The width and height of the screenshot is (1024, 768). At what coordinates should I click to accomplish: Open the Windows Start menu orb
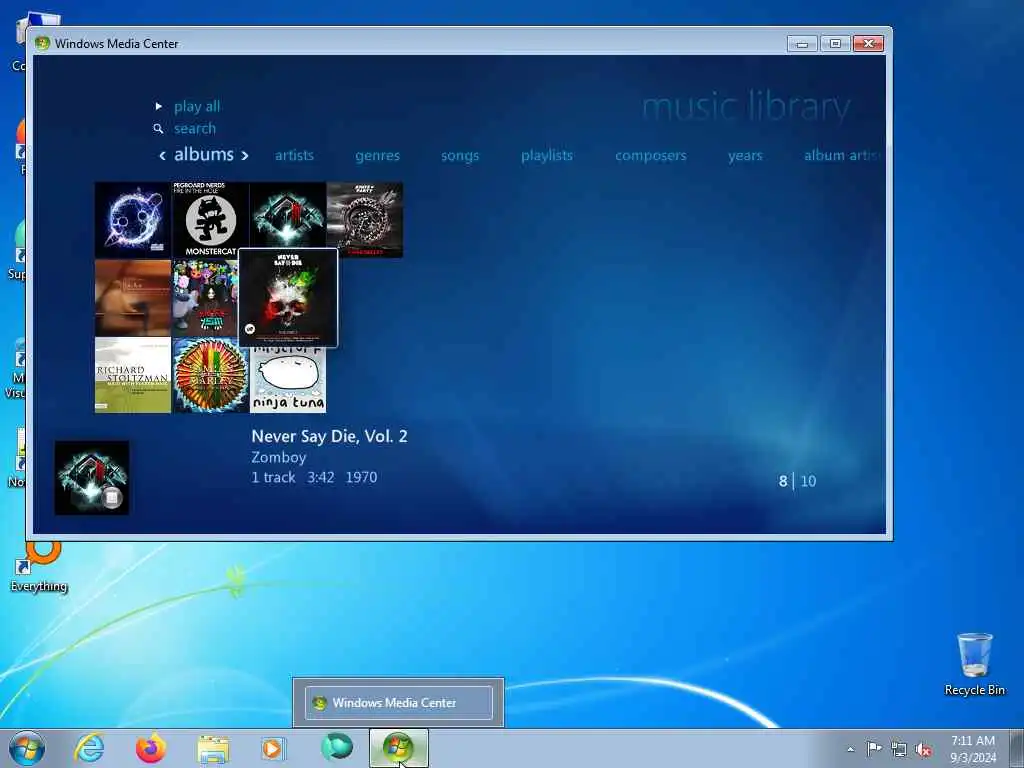point(27,748)
